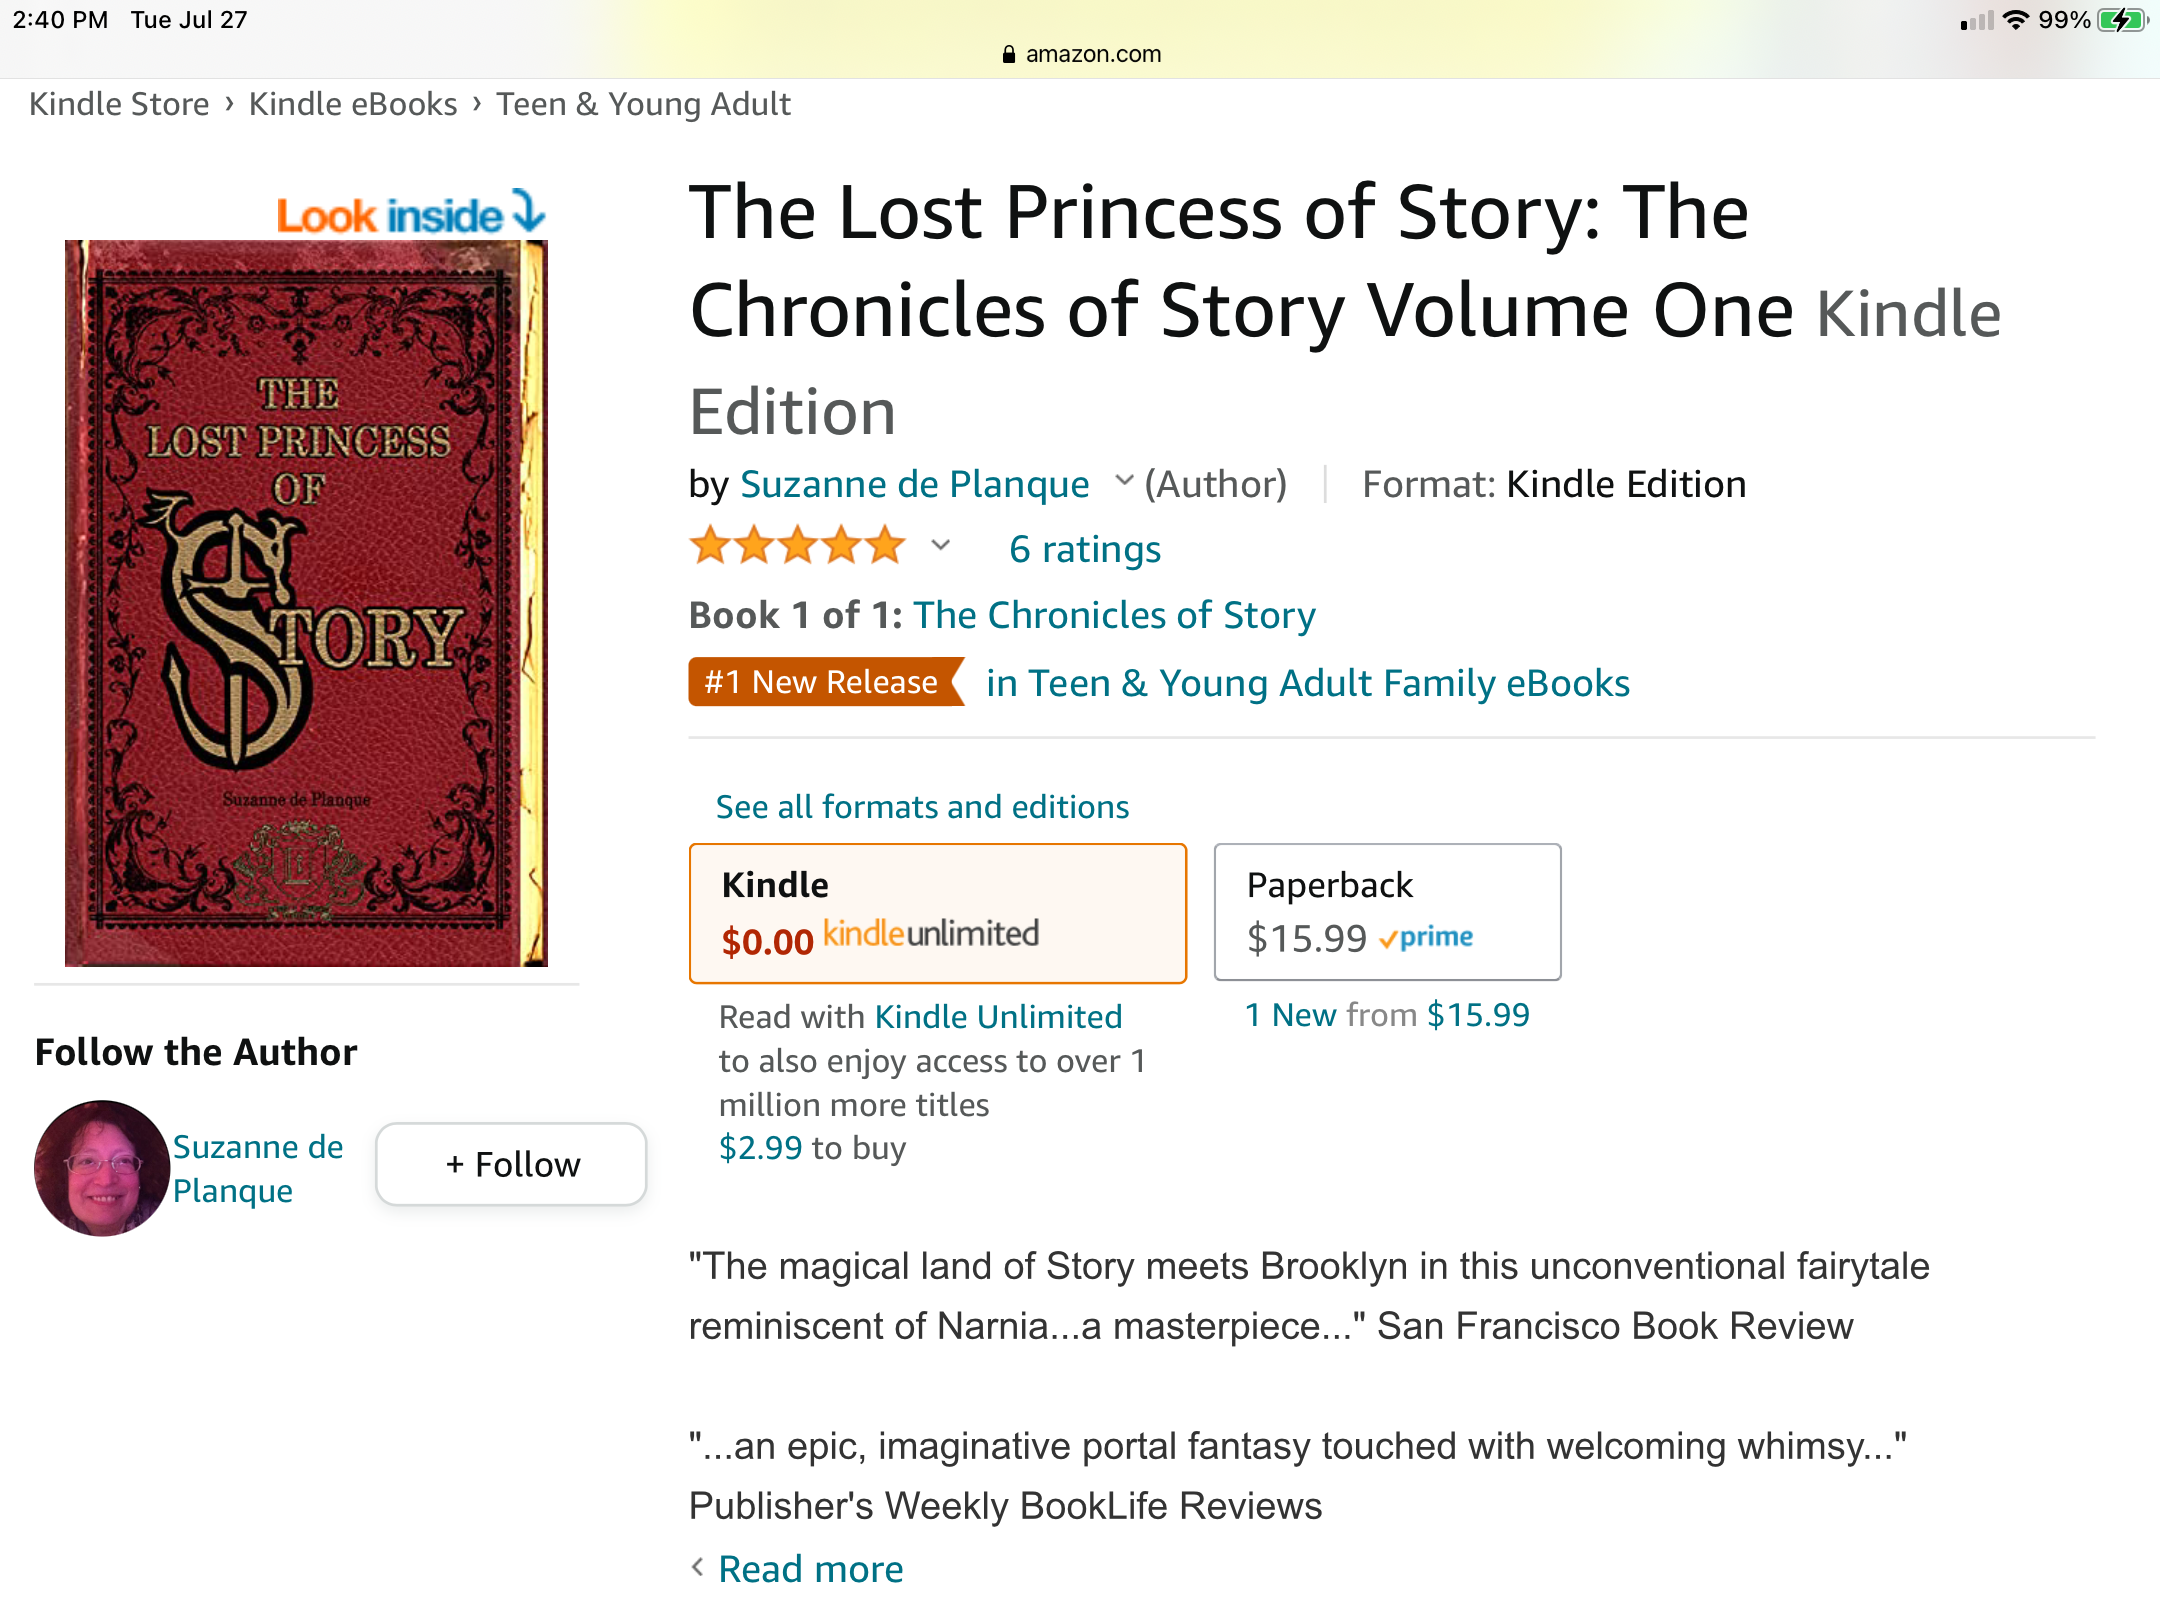Image resolution: width=2160 pixels, height=1620 pixels.
Task: Select the Kindle format option
Action: 938,913
